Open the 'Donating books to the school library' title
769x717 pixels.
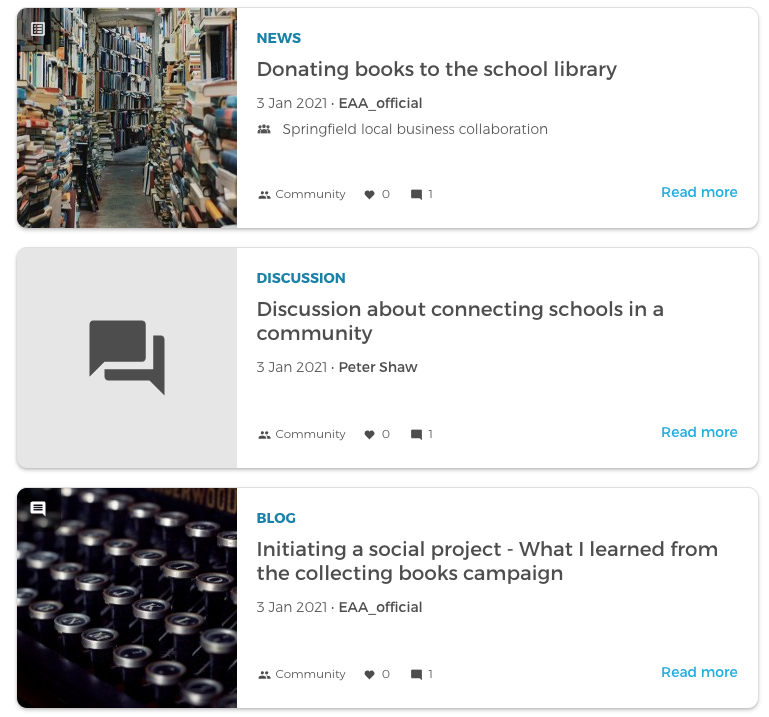click(x=436, y=69)
